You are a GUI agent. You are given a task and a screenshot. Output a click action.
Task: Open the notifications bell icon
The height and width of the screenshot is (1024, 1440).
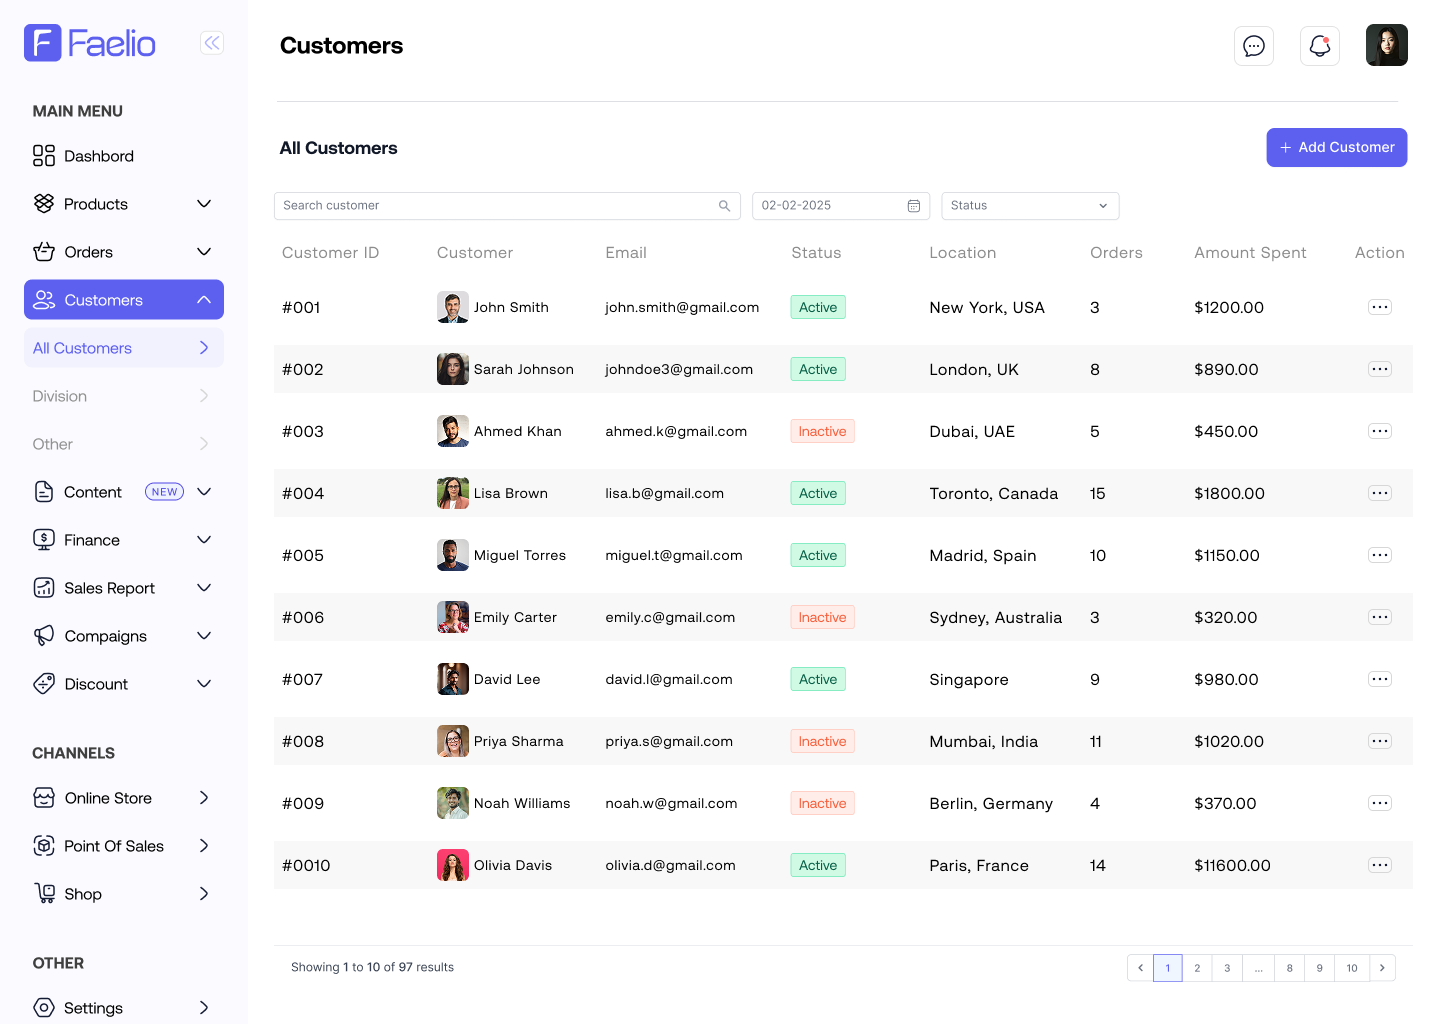(x=1319, y=46)
